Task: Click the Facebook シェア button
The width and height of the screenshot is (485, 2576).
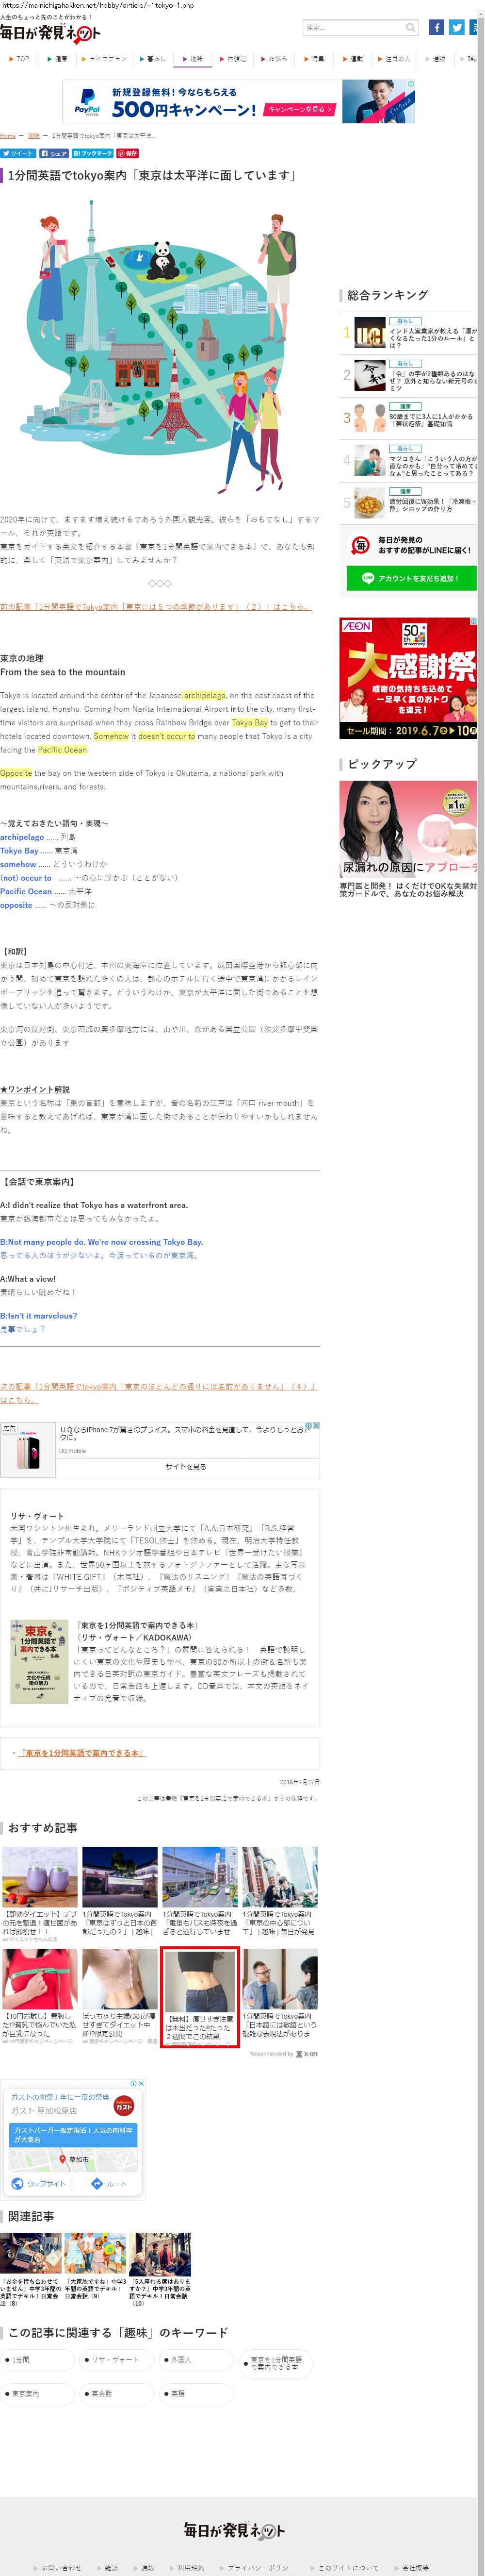Action: (54, 153)
